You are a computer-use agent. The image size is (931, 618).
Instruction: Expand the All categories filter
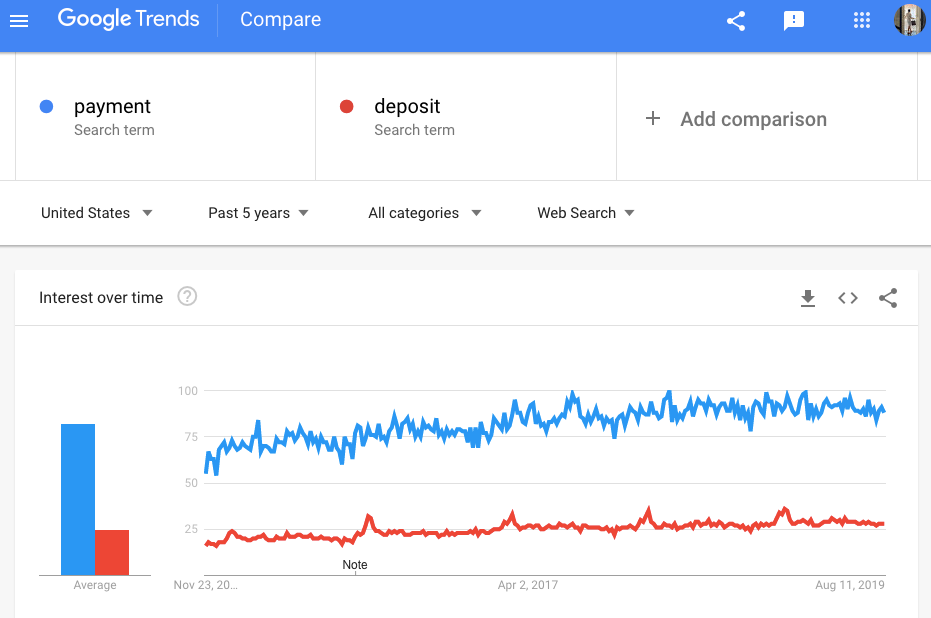pyautogui.click(x=425, y=213)
